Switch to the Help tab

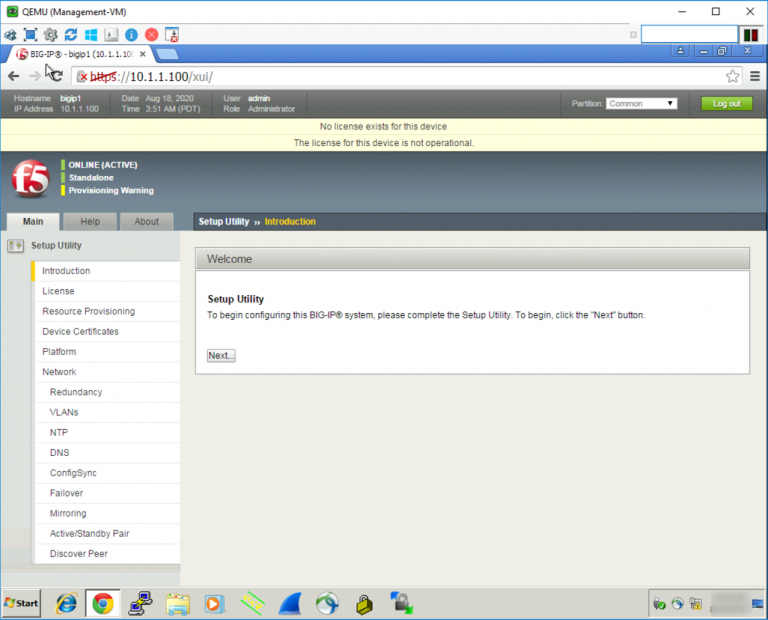pyautogui.click(x=90, y=221)
